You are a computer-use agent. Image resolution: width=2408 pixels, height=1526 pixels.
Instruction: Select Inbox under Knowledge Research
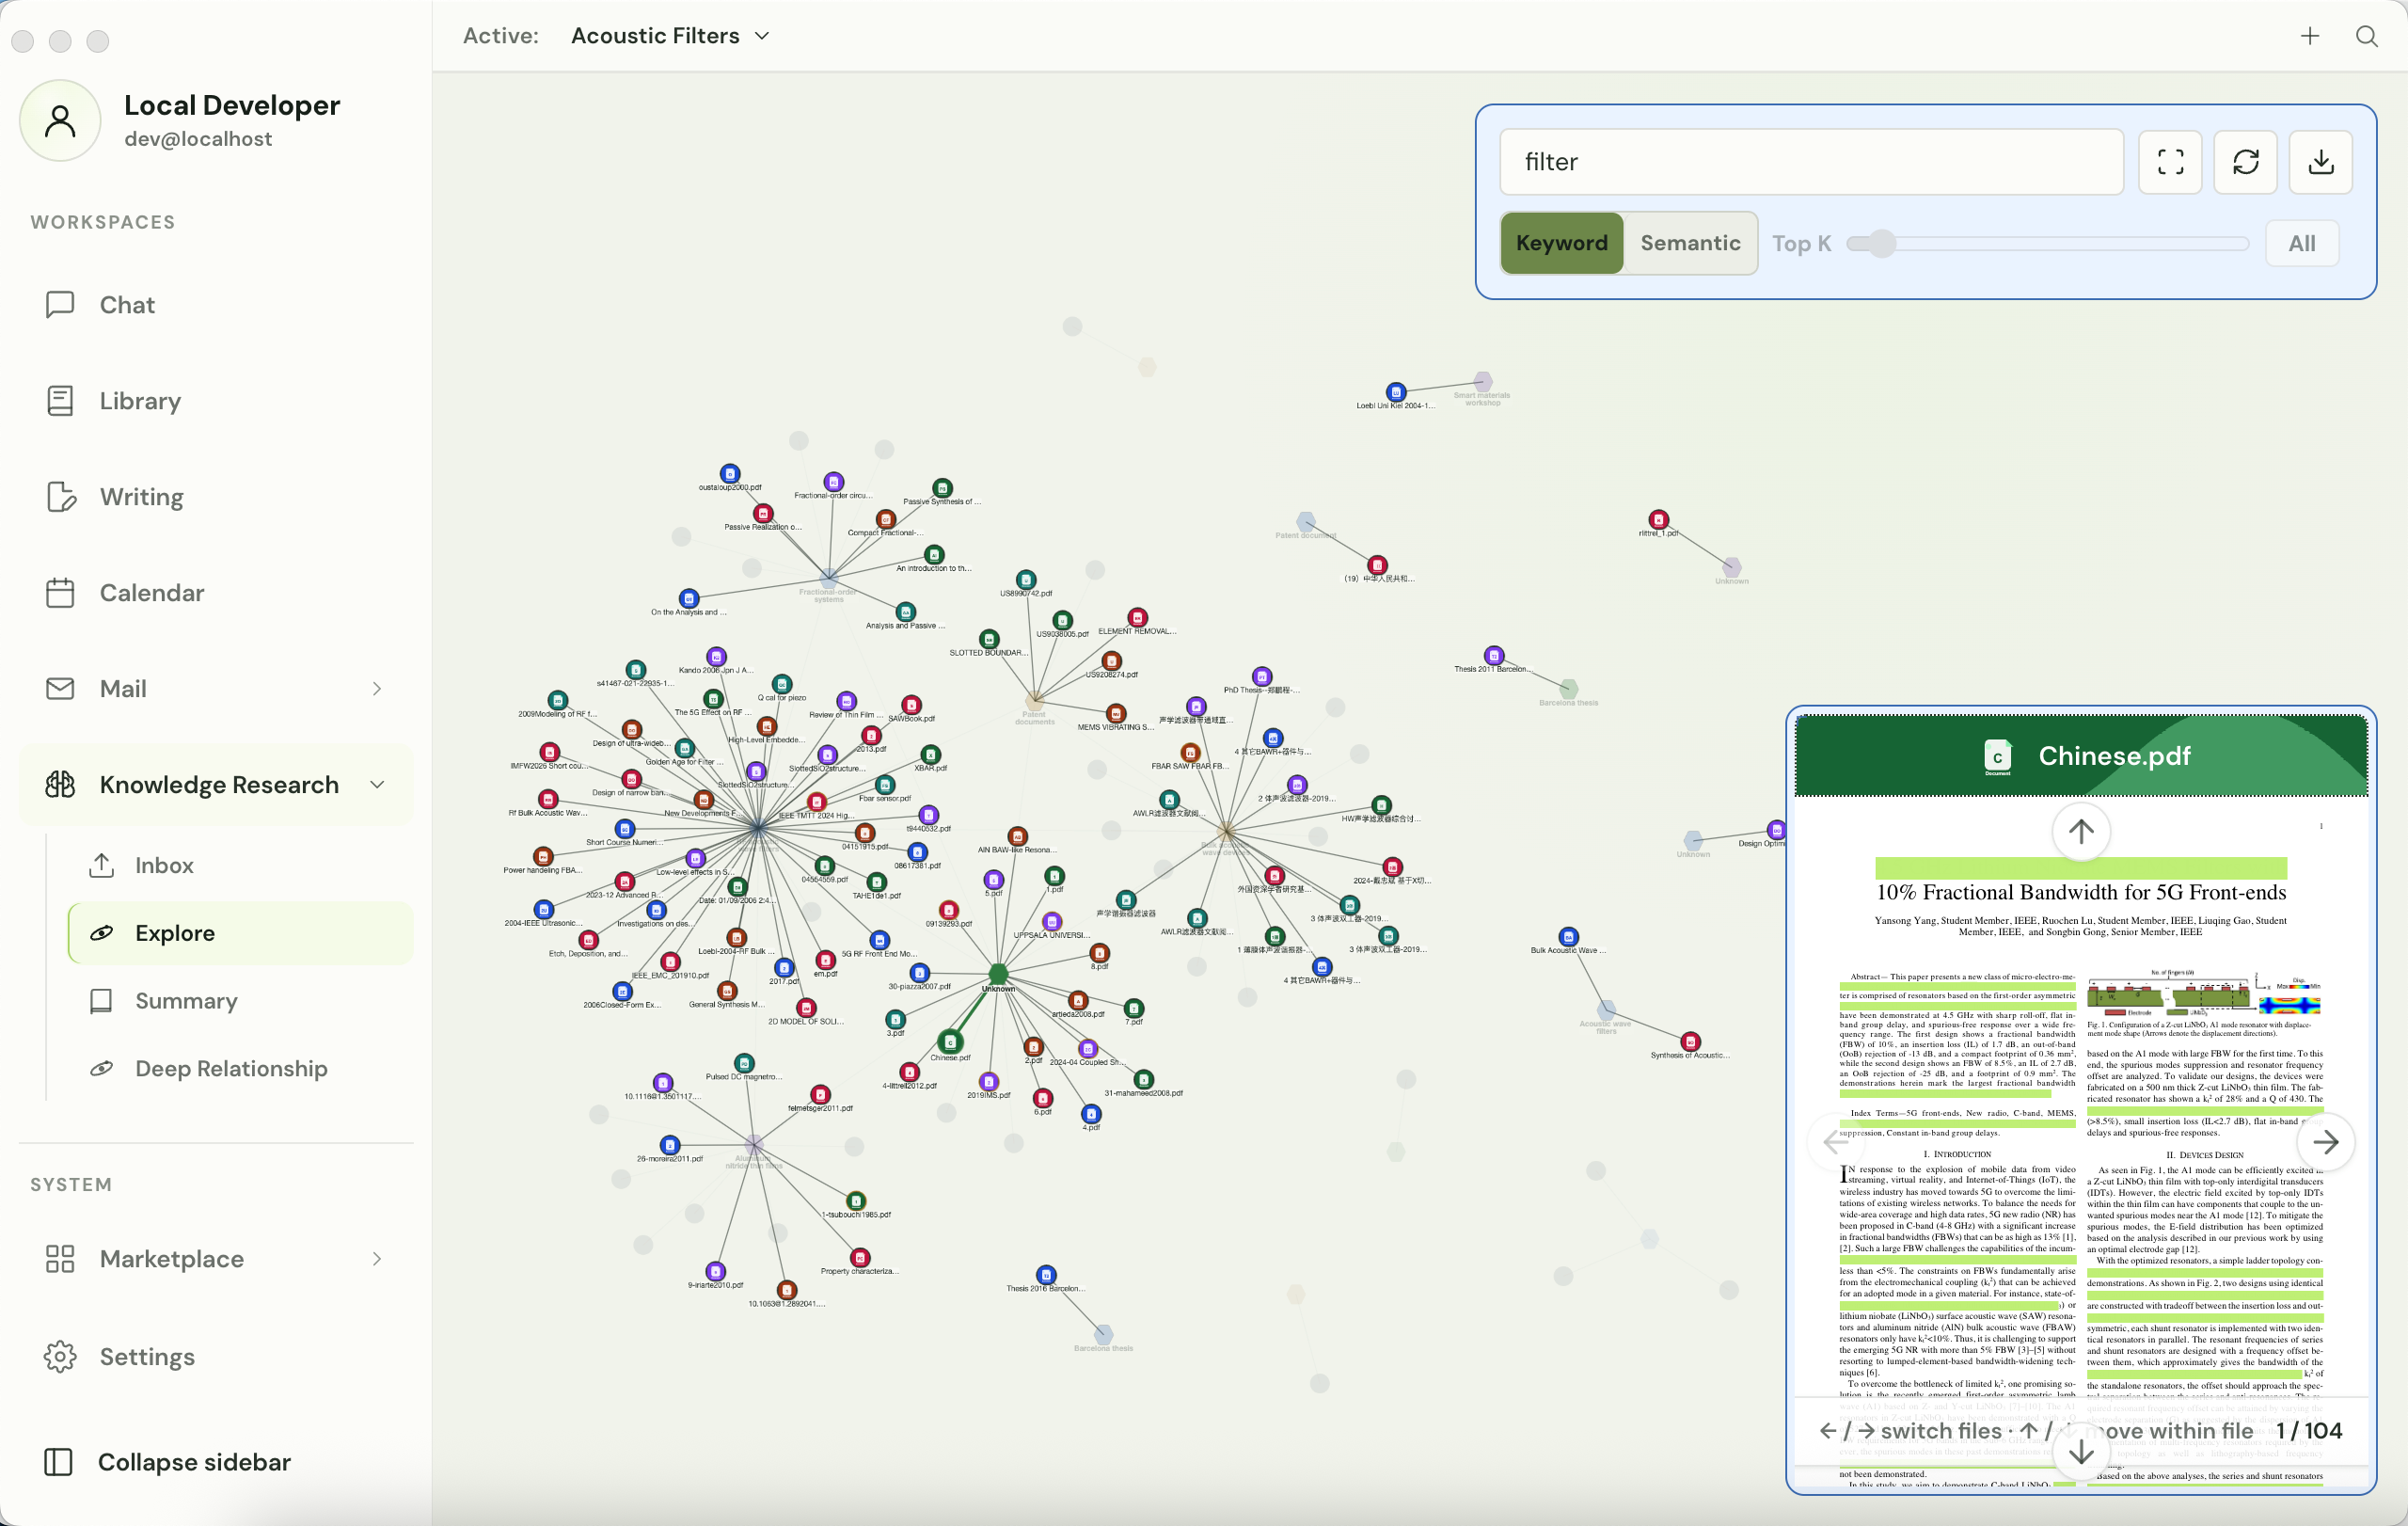coord(240,865)
